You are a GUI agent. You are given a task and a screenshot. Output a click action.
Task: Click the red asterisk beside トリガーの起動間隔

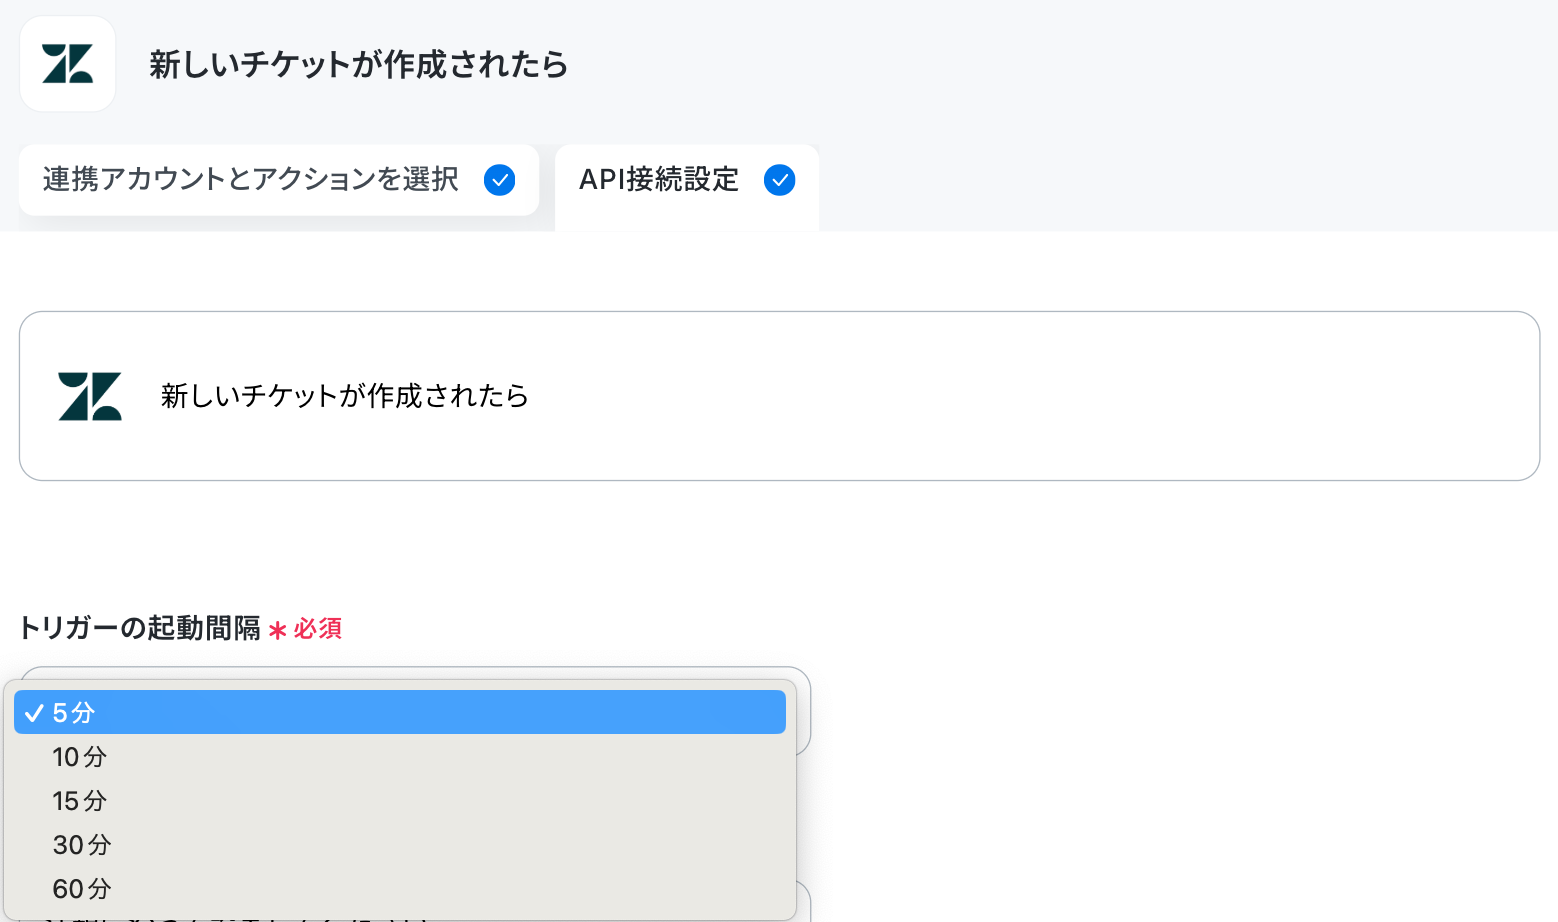pos(277,630)
